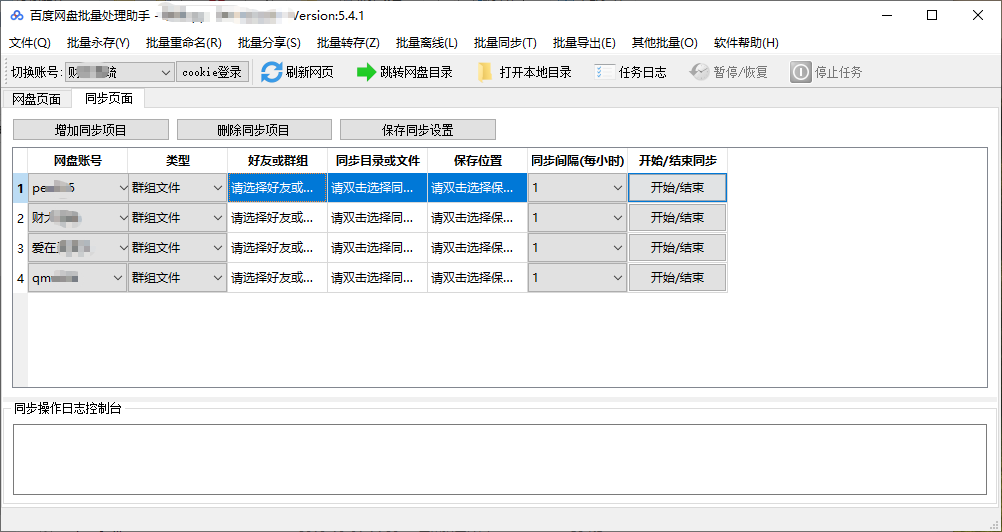Open row 2 同步间隔 dropdown

[578, 218]
